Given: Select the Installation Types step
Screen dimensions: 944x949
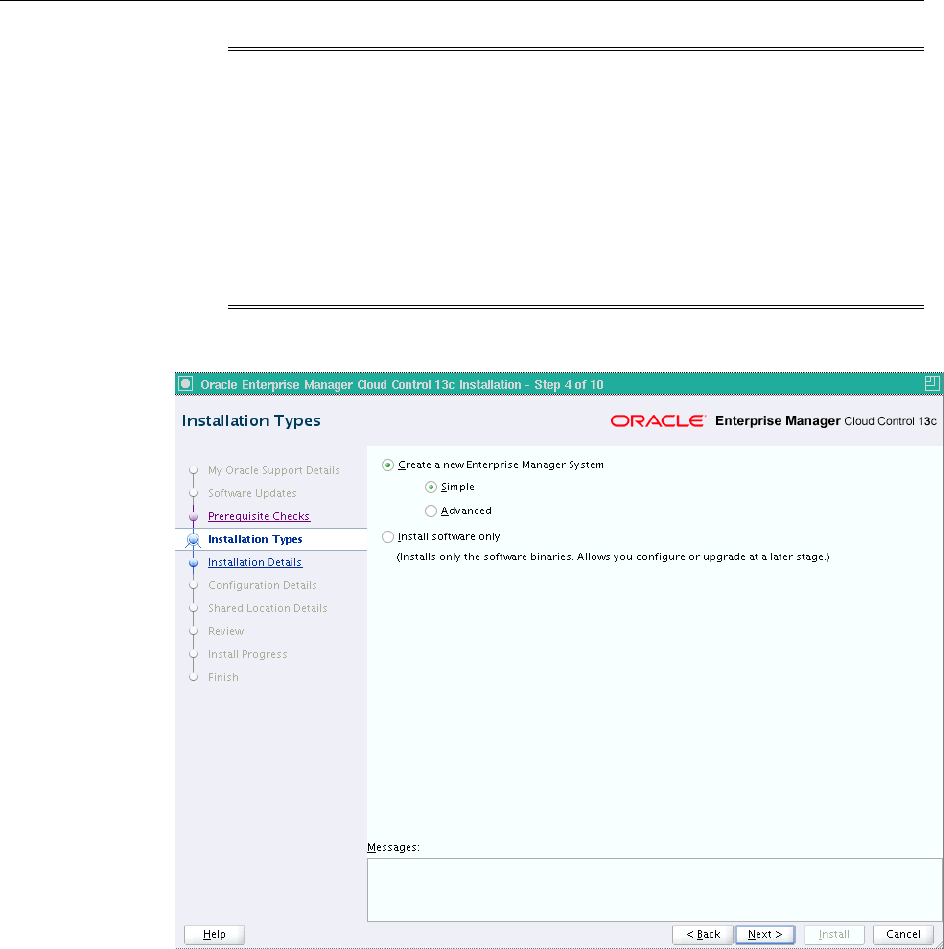Looking at the screenshot, I should coord(255,539).
